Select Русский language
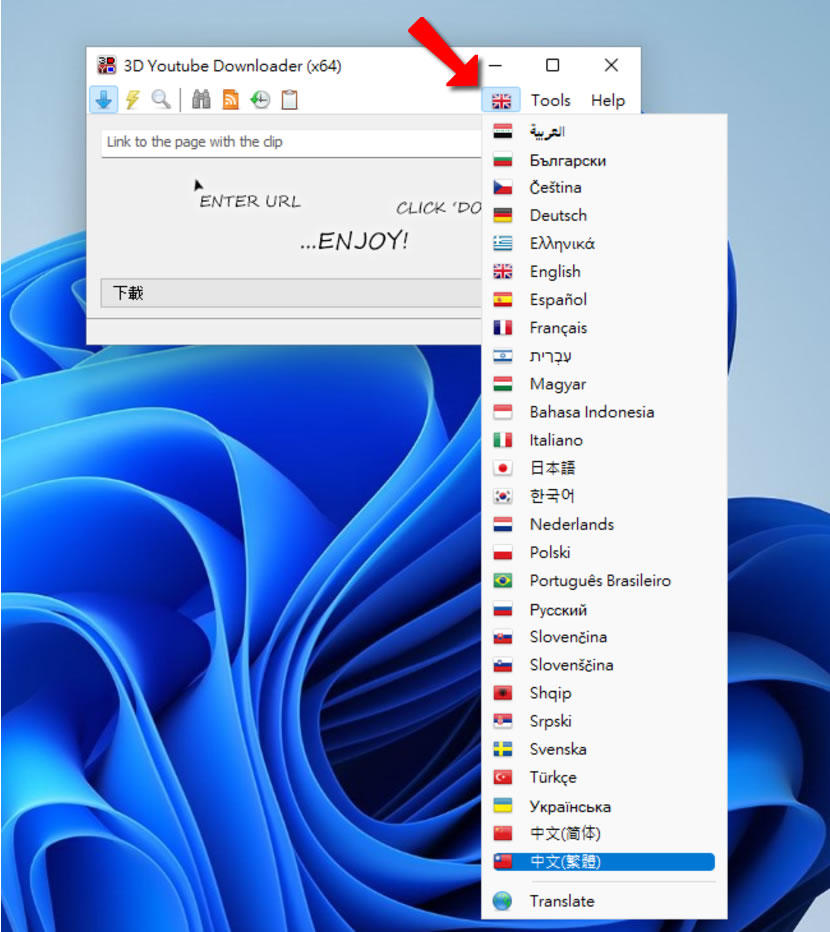 click(x=604, y=609)
